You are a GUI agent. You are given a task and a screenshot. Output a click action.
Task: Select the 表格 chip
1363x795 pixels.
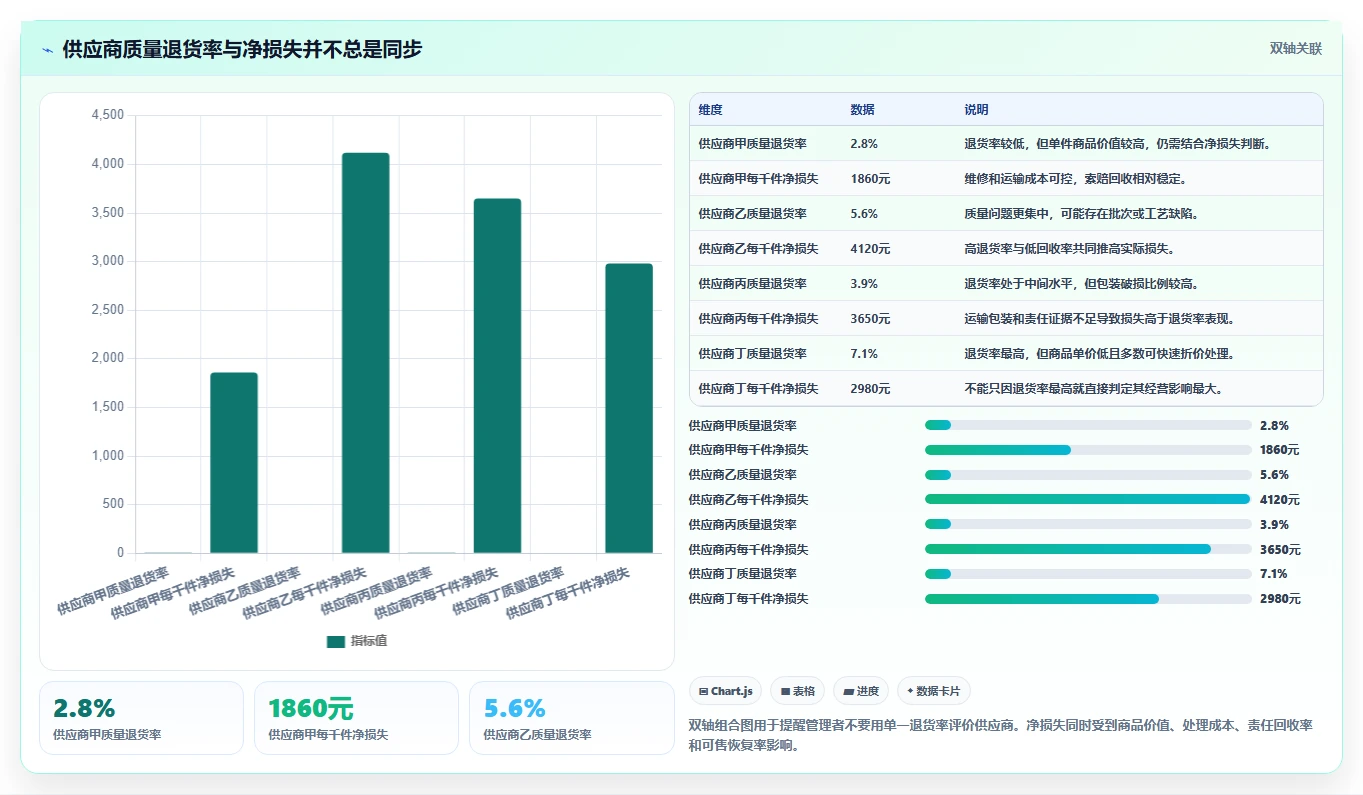click(798, 691)
